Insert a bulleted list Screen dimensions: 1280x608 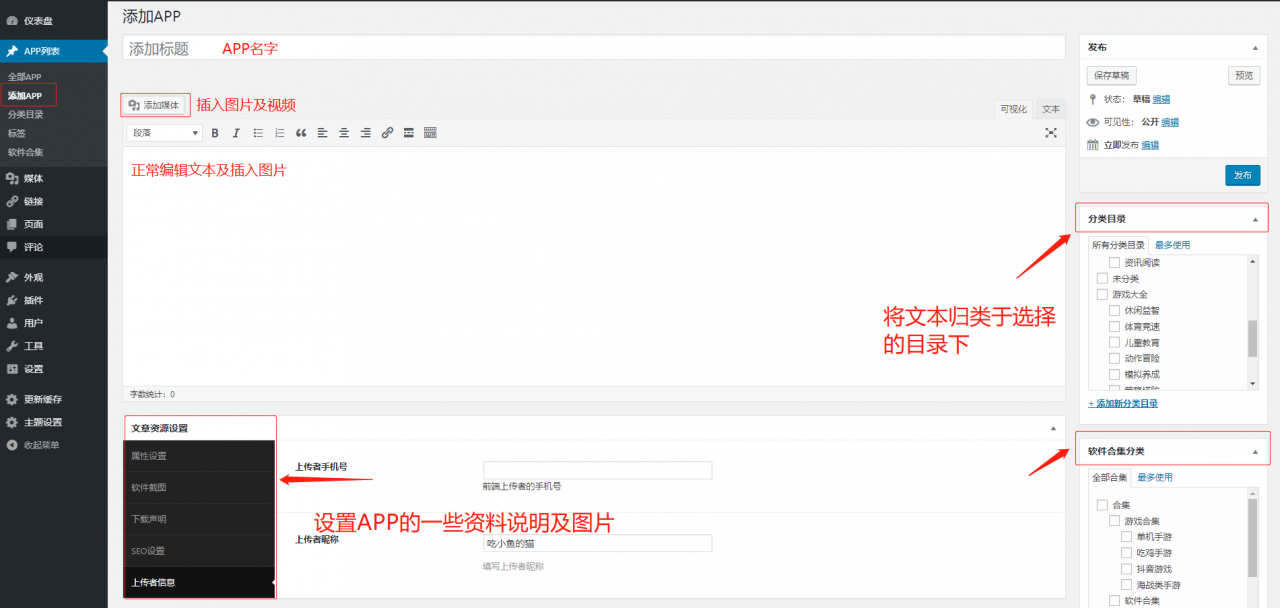coord(258,133)
